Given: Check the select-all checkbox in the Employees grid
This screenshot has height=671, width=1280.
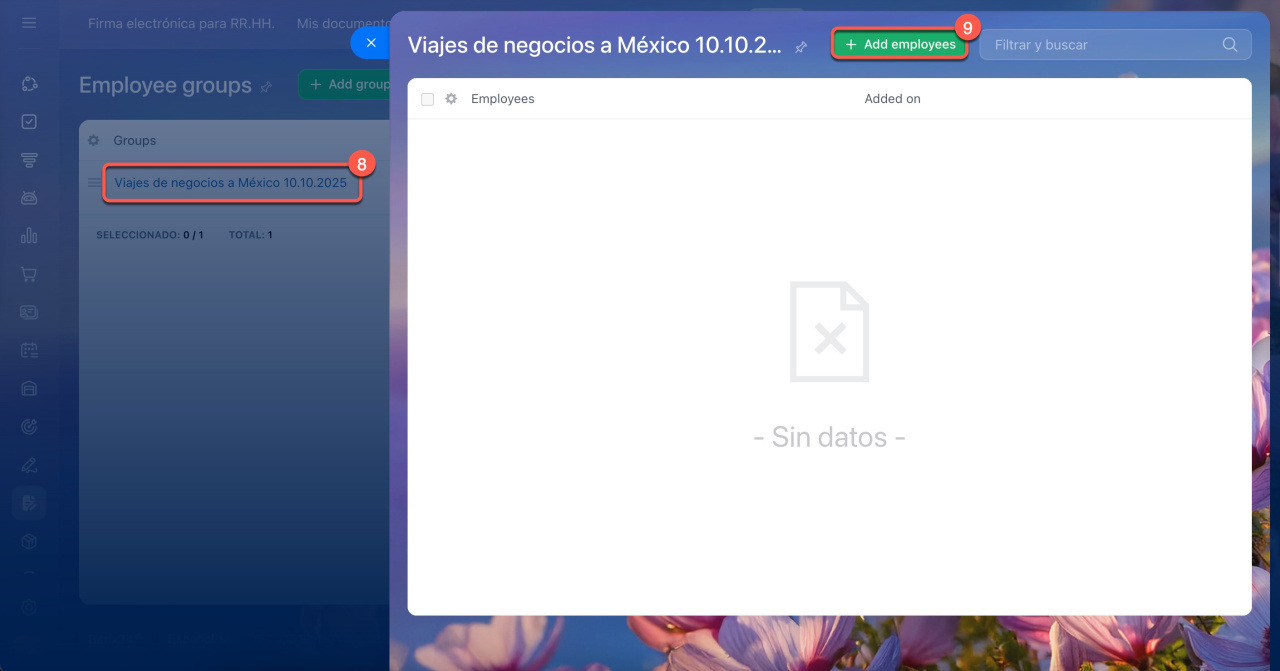Looking at the screenshot, I should [428, 99].
